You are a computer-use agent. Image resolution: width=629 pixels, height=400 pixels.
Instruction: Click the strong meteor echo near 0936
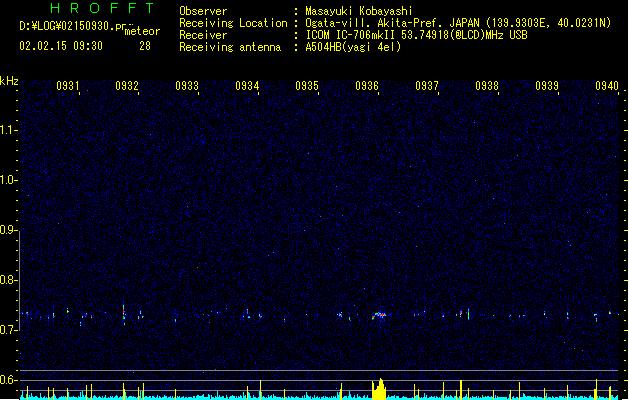click(379, 315)
